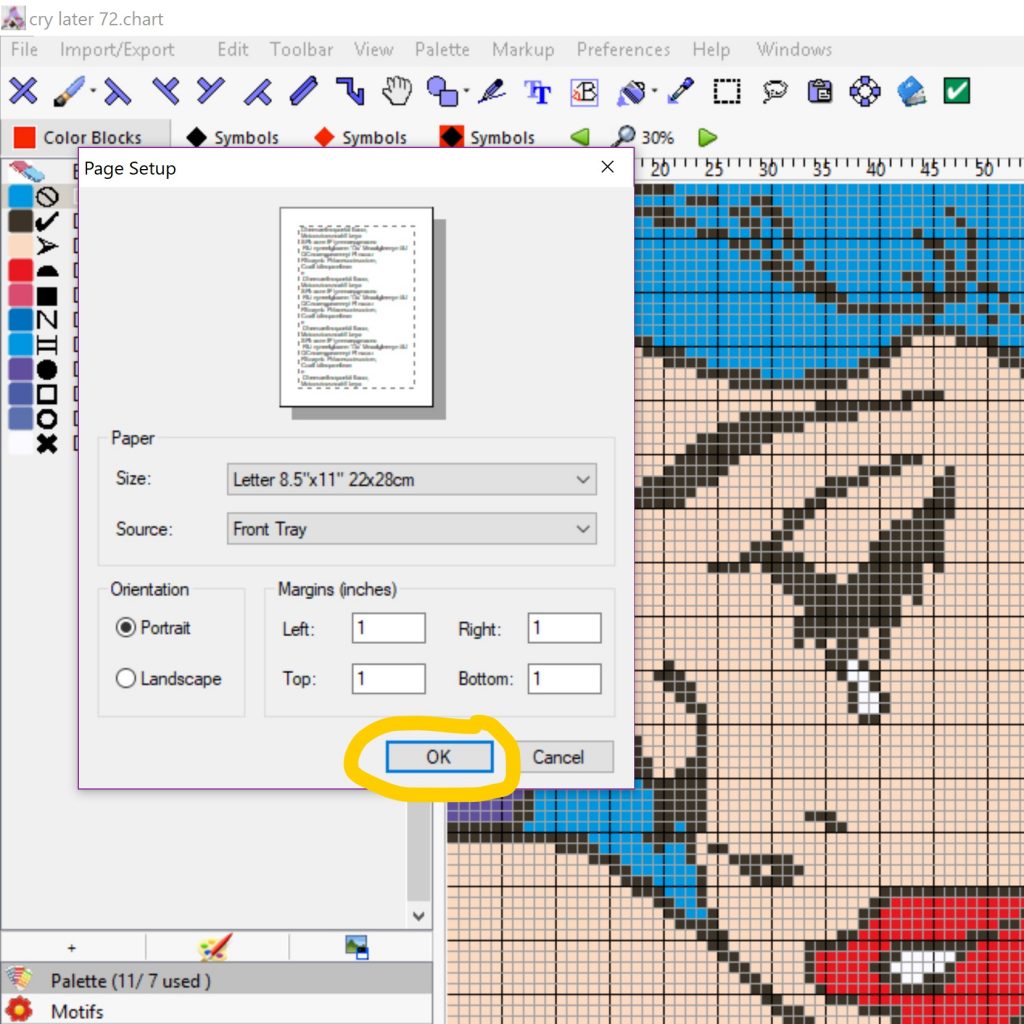
Task: Open the Palette (11/ 7 used) panel
Action: tap(216, 980)
